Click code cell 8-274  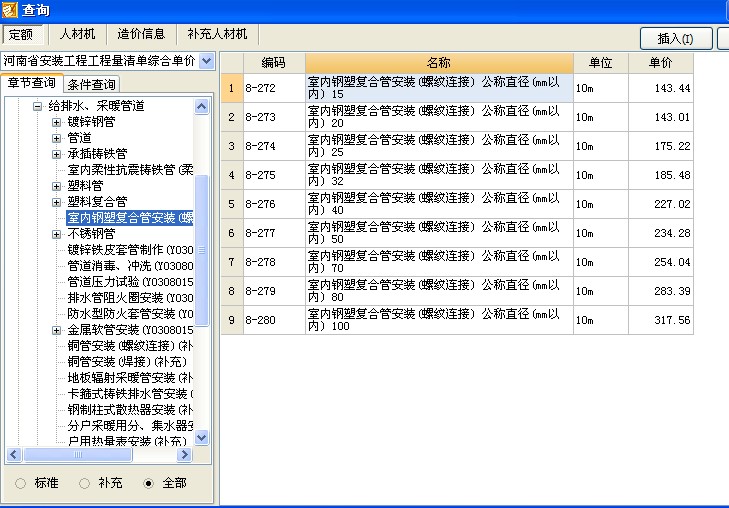(274, 146)
